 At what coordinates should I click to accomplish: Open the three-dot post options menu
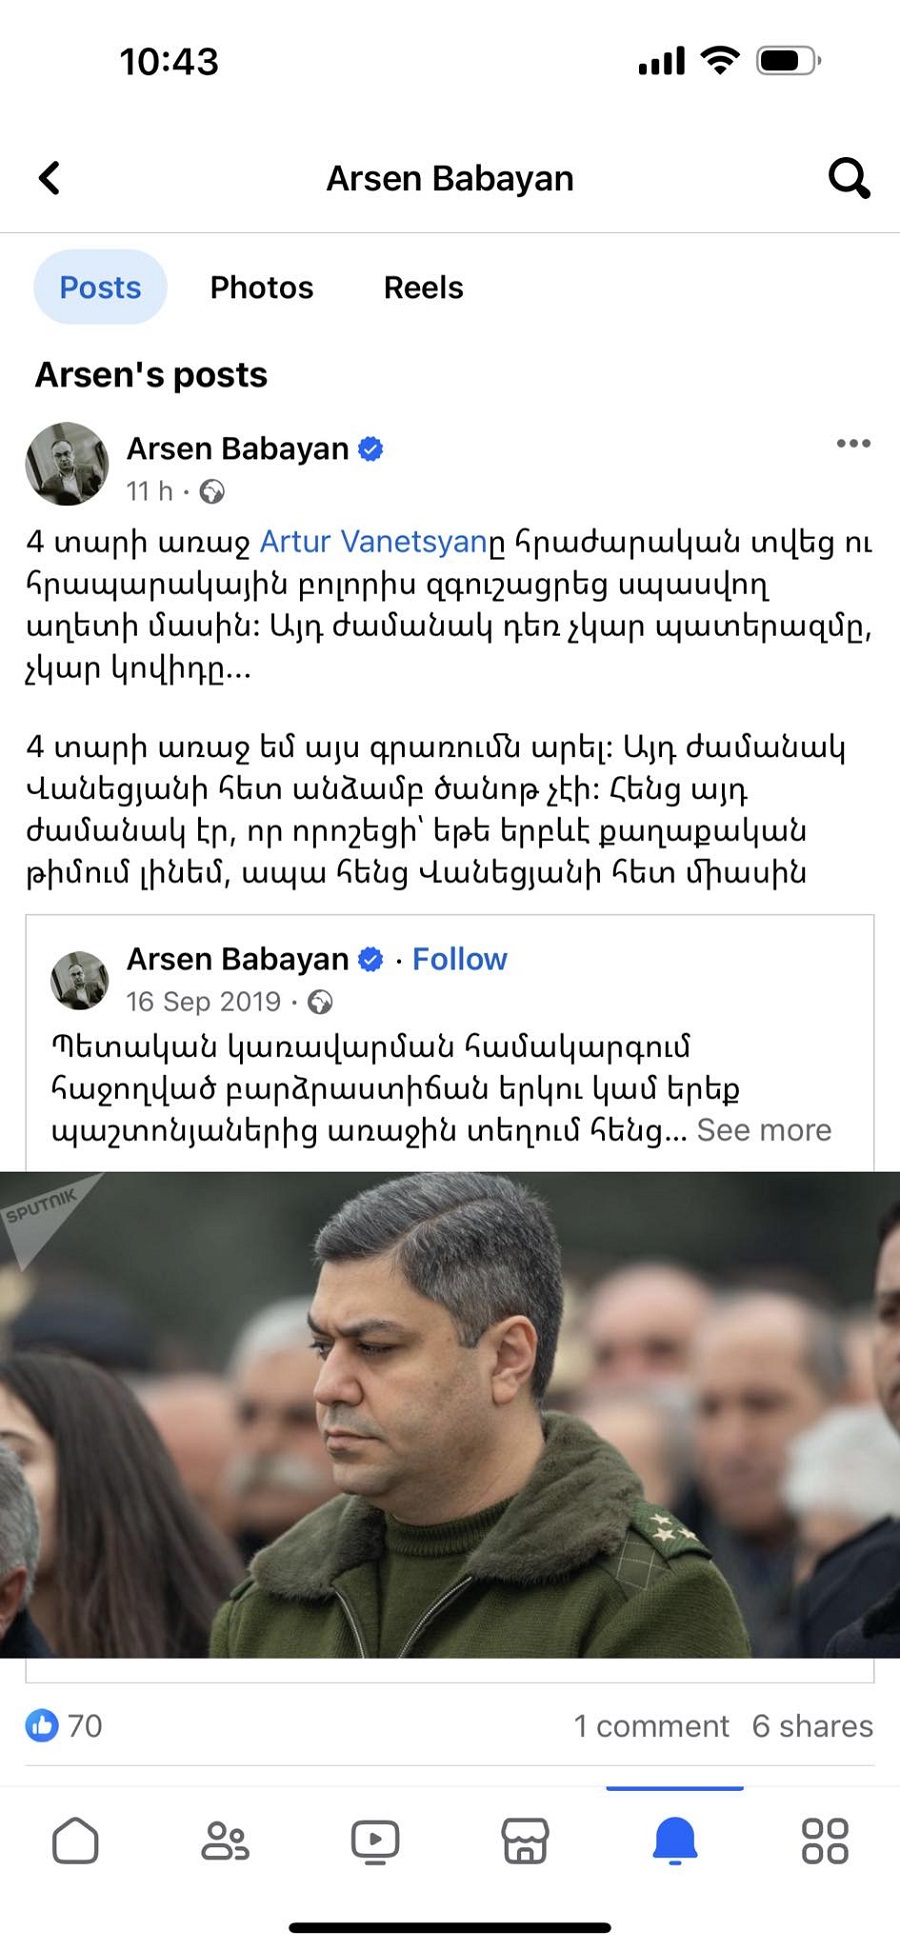coord(853,443)
